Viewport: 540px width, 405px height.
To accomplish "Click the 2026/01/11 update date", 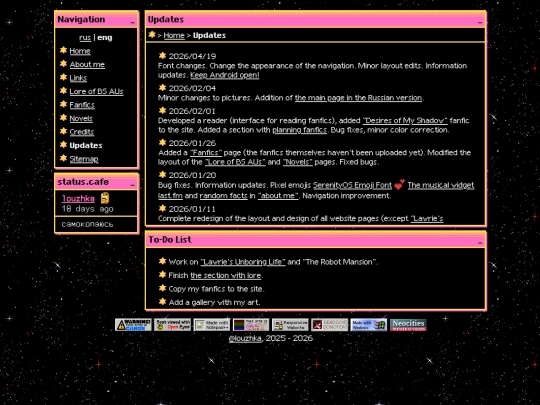I will pos(192,209).
